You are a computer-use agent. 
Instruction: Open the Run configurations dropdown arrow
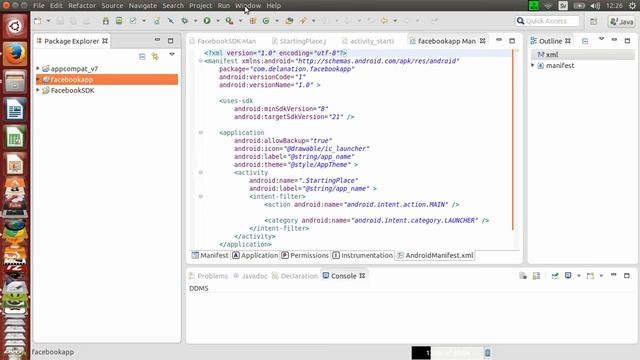[218, 21]
